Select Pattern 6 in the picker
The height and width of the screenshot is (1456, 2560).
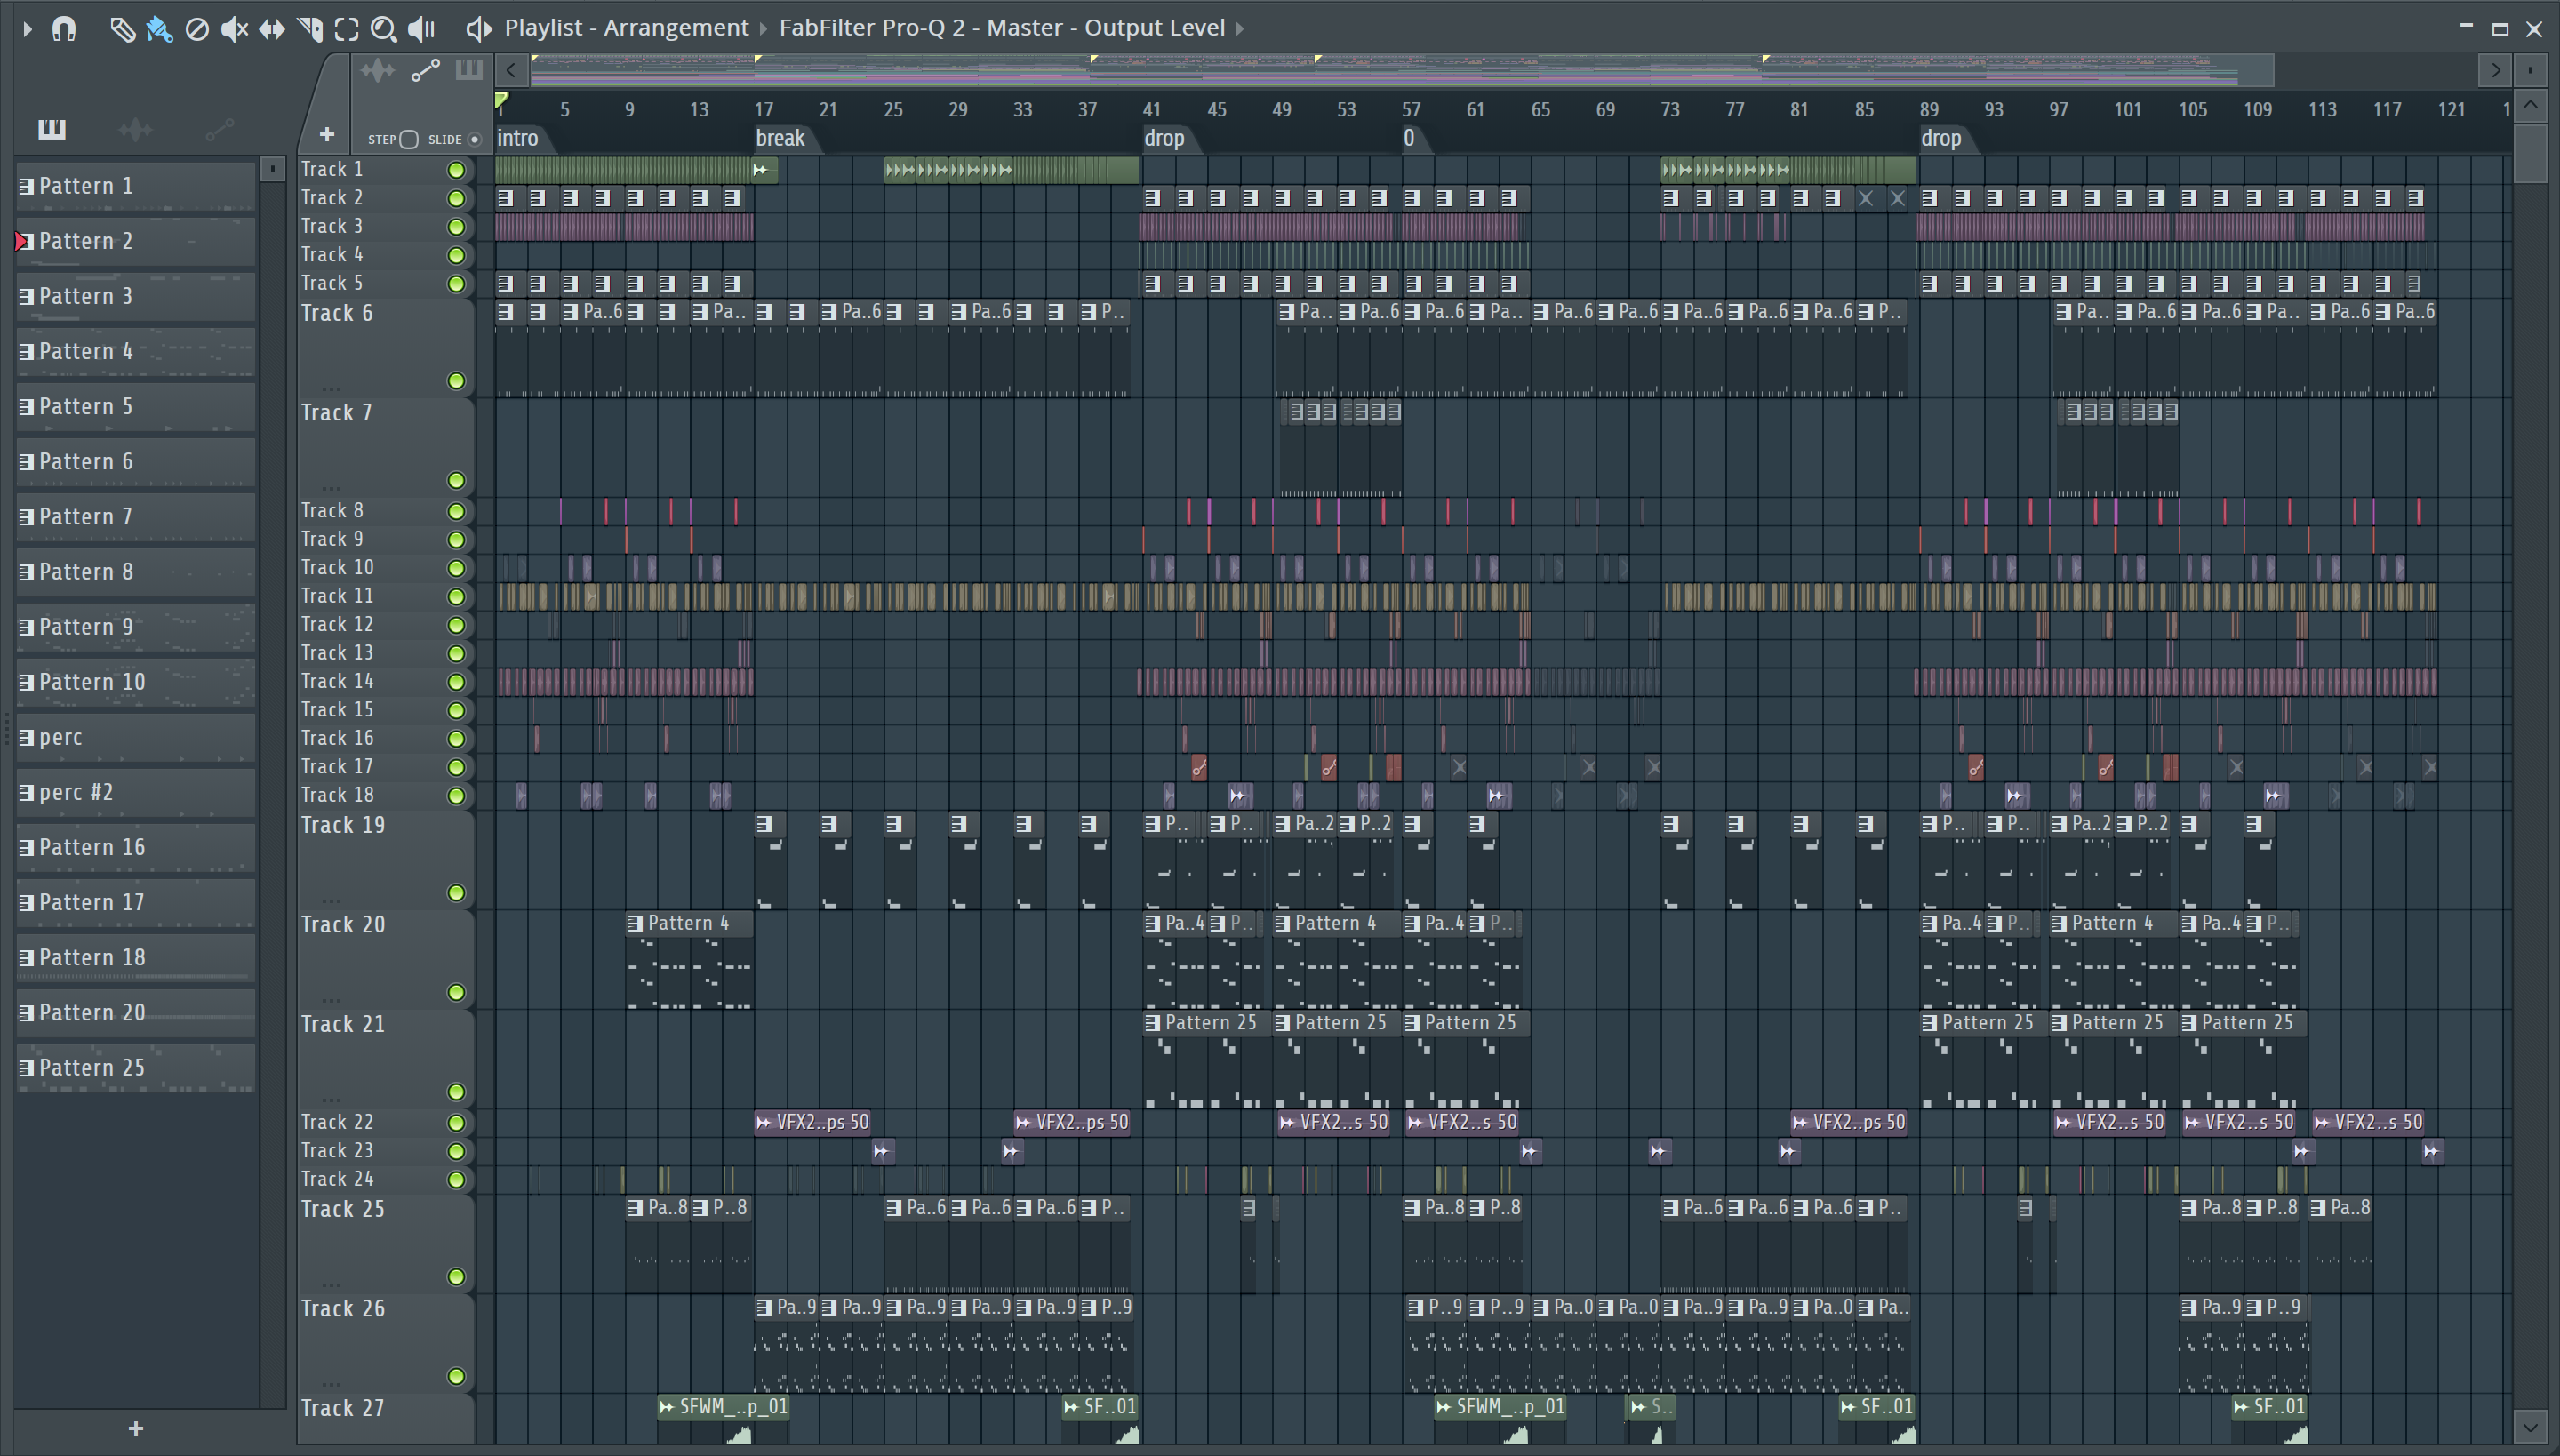click(136, 461)
